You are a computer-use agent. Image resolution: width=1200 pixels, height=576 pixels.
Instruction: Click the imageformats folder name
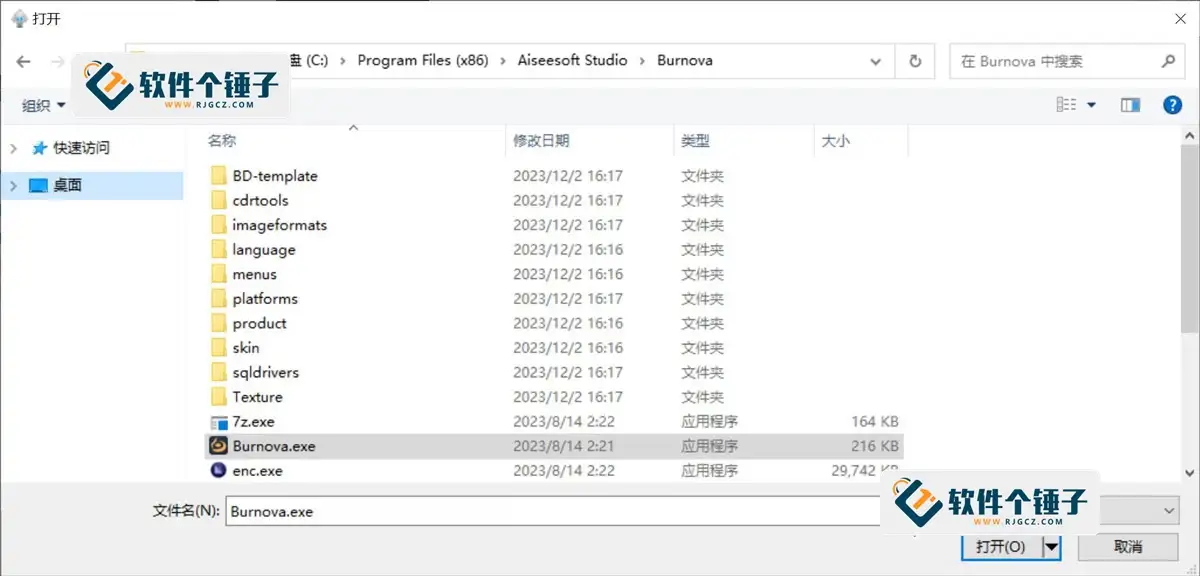click(x=280, y=225)
